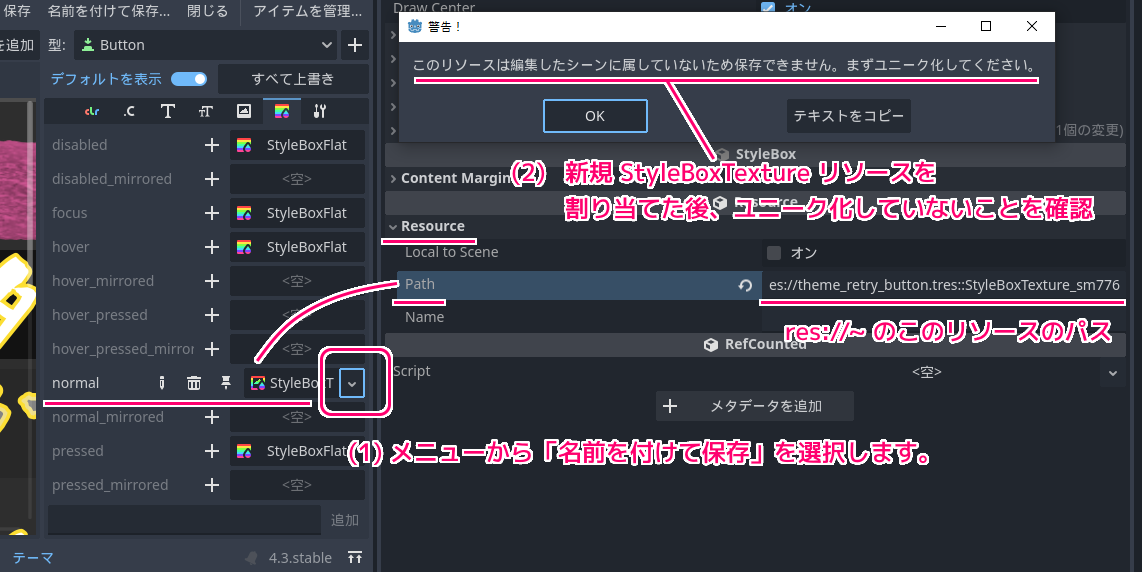The height and width of the screenshot is (572, 1142).
Task: Click the 保存 button
Action: pos(17,11)
